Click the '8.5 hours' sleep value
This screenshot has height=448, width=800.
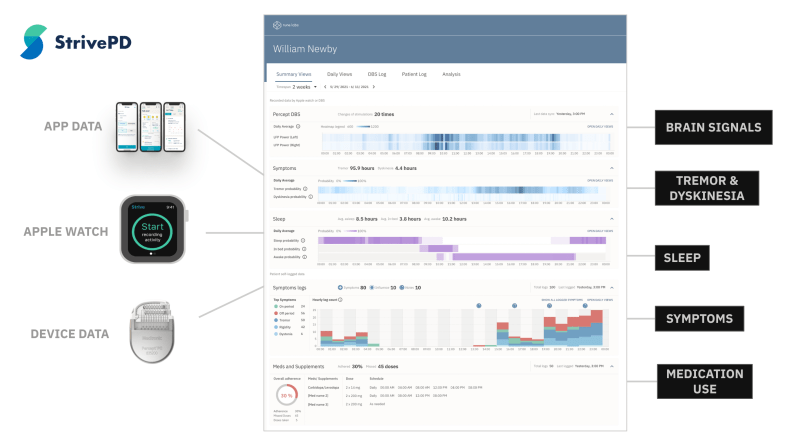[x=366, y=219]
